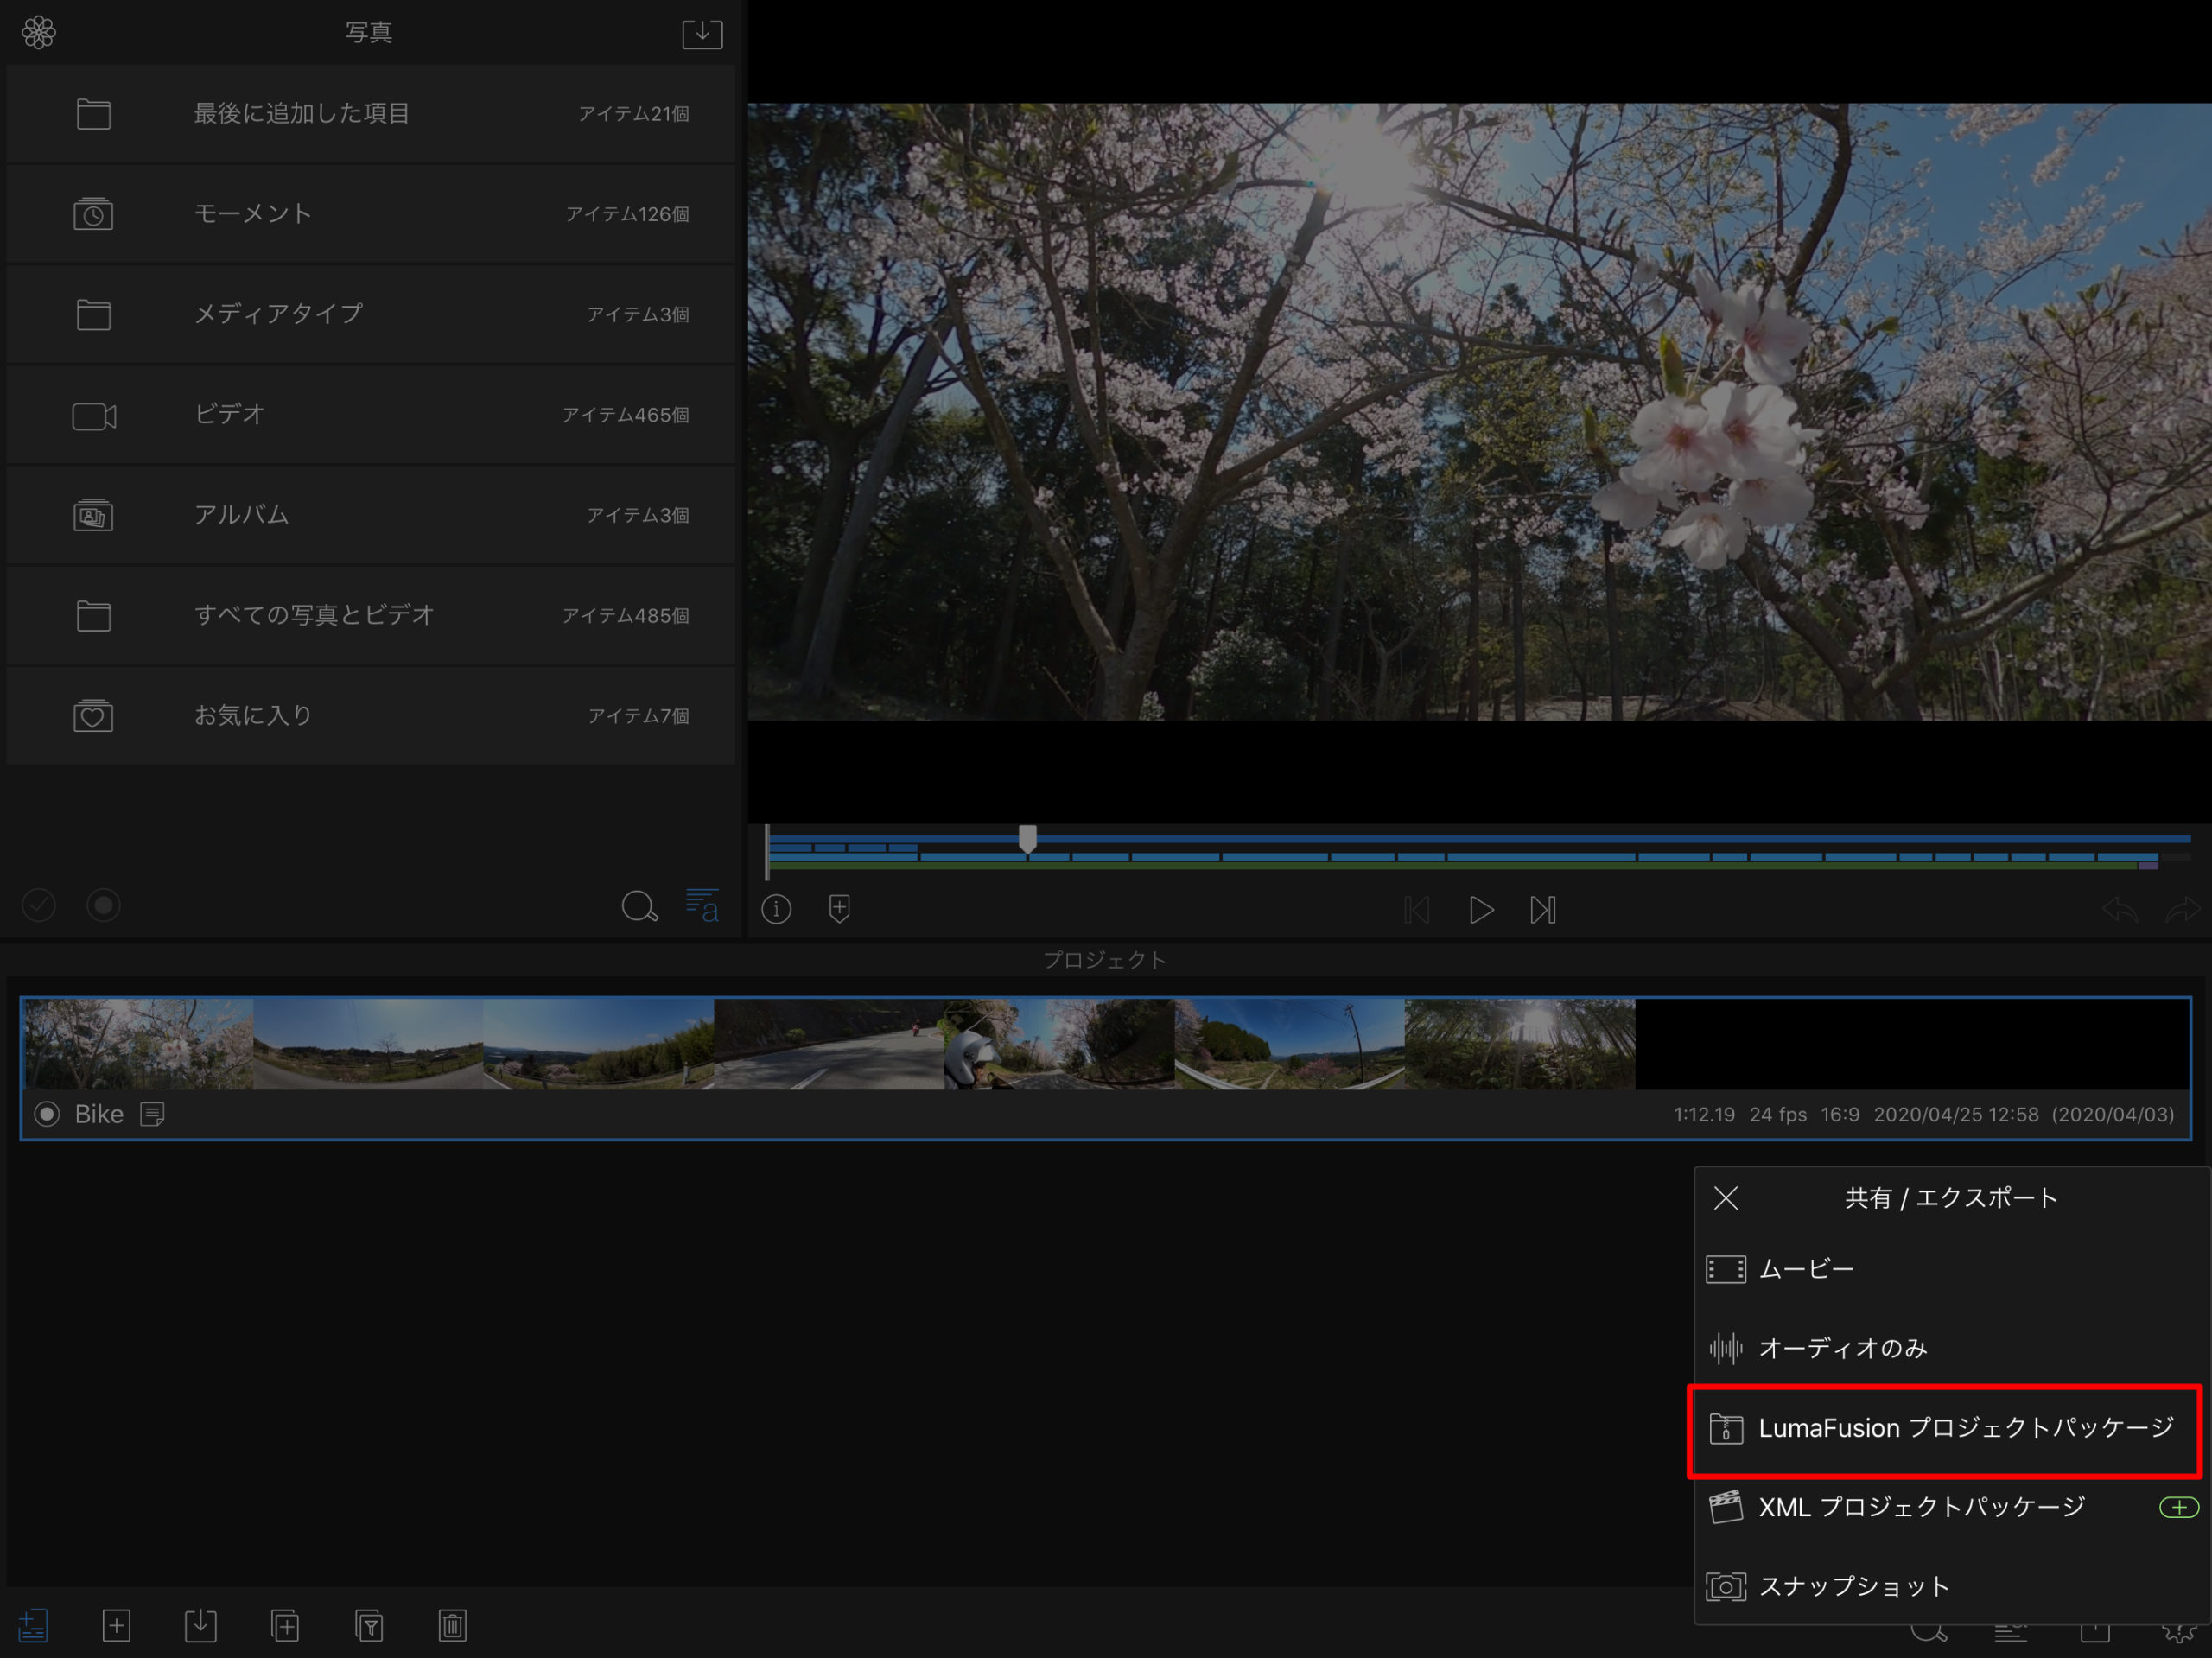
Task: Show clip info with the i icon
Action: click(776, 909)
